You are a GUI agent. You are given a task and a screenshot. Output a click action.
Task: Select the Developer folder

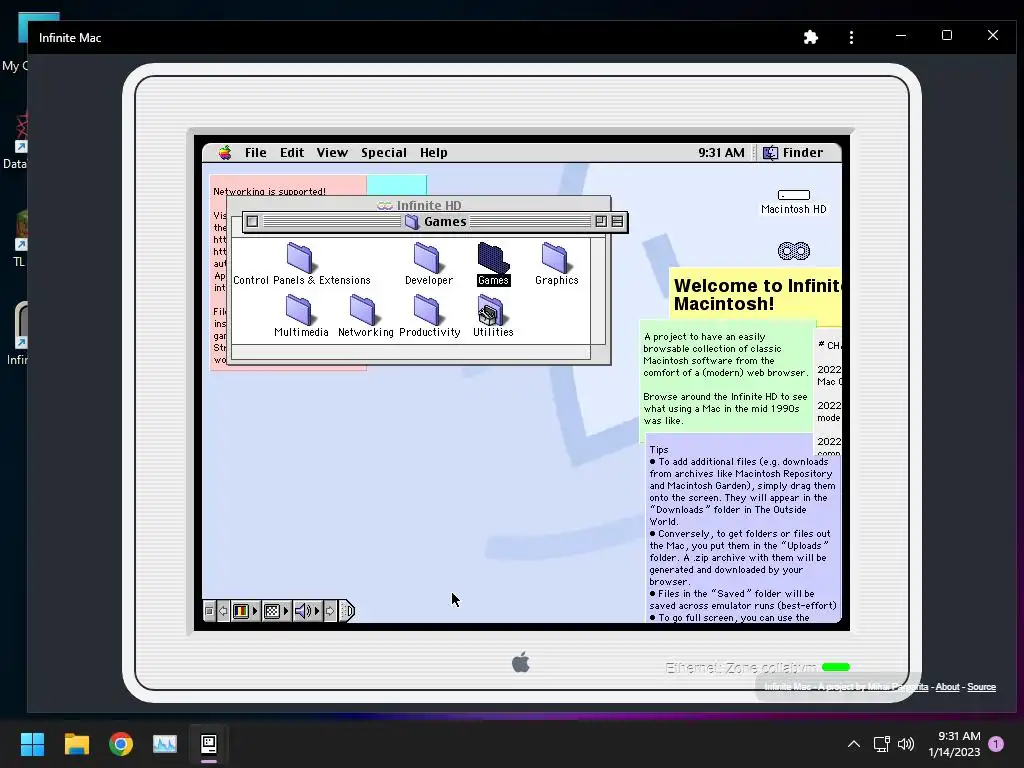428,264
